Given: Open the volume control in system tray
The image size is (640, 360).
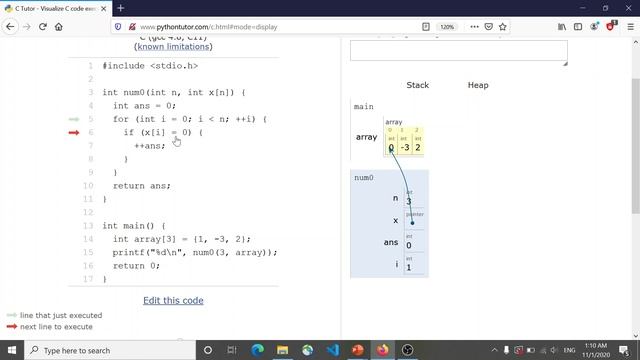Looking at the screenshot, I should 554,350.
